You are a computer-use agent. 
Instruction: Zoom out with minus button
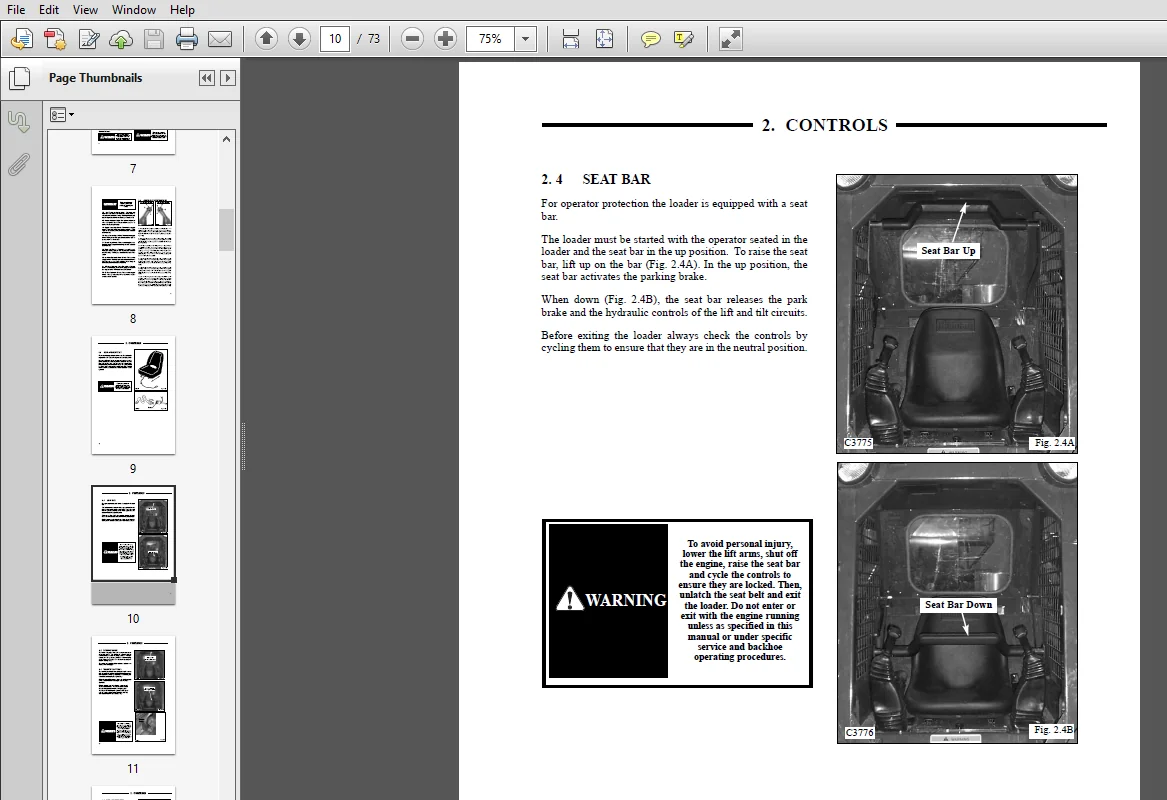tap(412, 39)
